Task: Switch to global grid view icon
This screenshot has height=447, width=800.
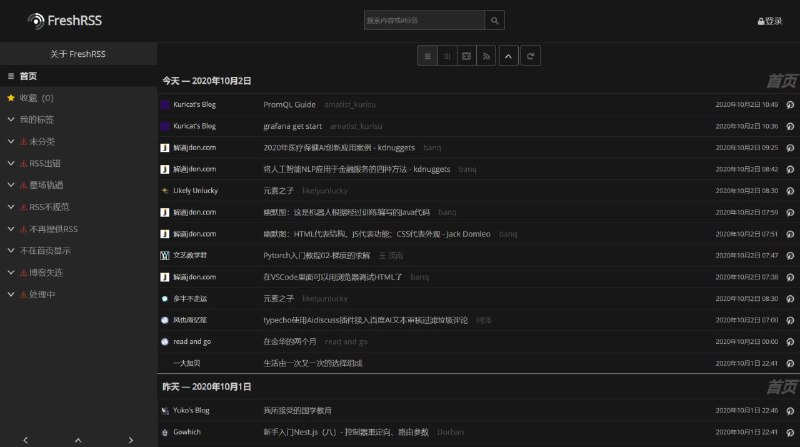Action: coord(446,56)
